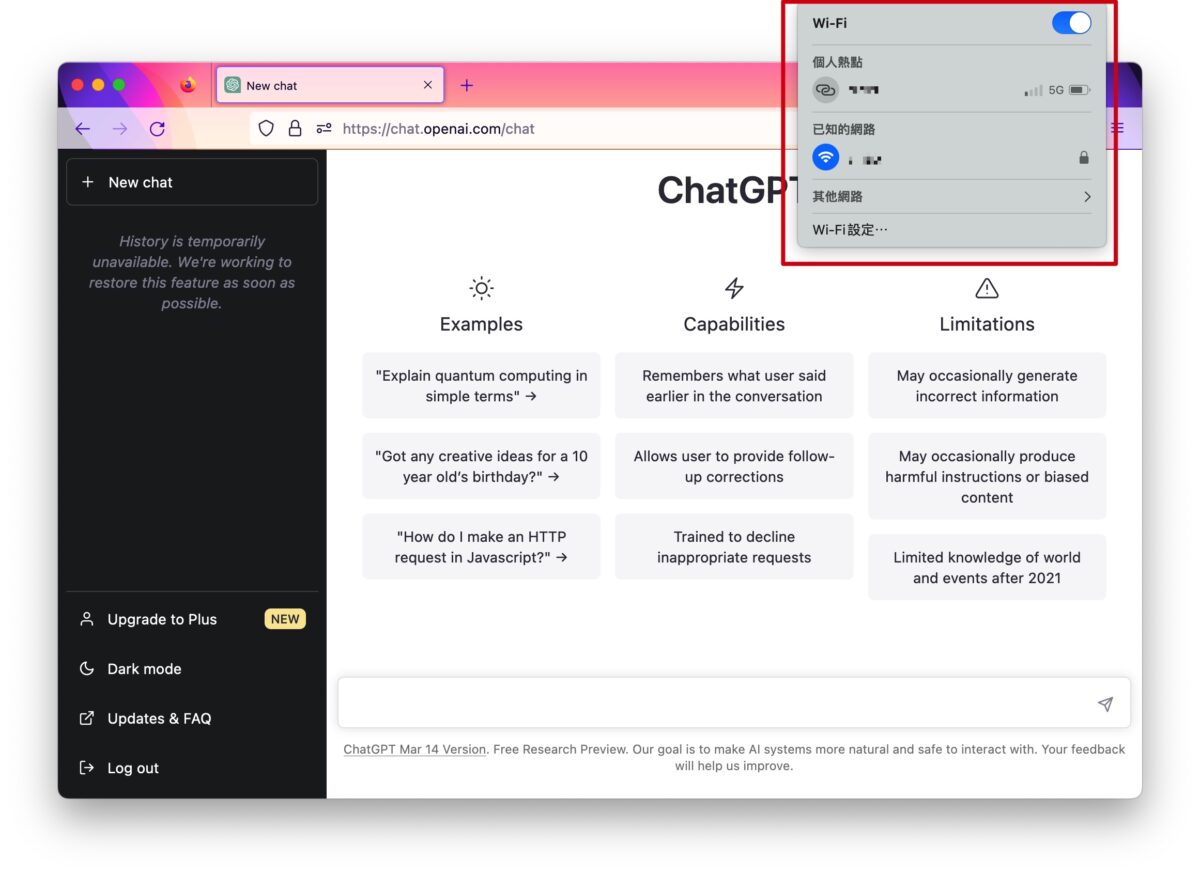The height and width of the screenshot is (875, 1200).
Task: Choose "Got any creative ideas" birthday example
Action: (481, 466)
